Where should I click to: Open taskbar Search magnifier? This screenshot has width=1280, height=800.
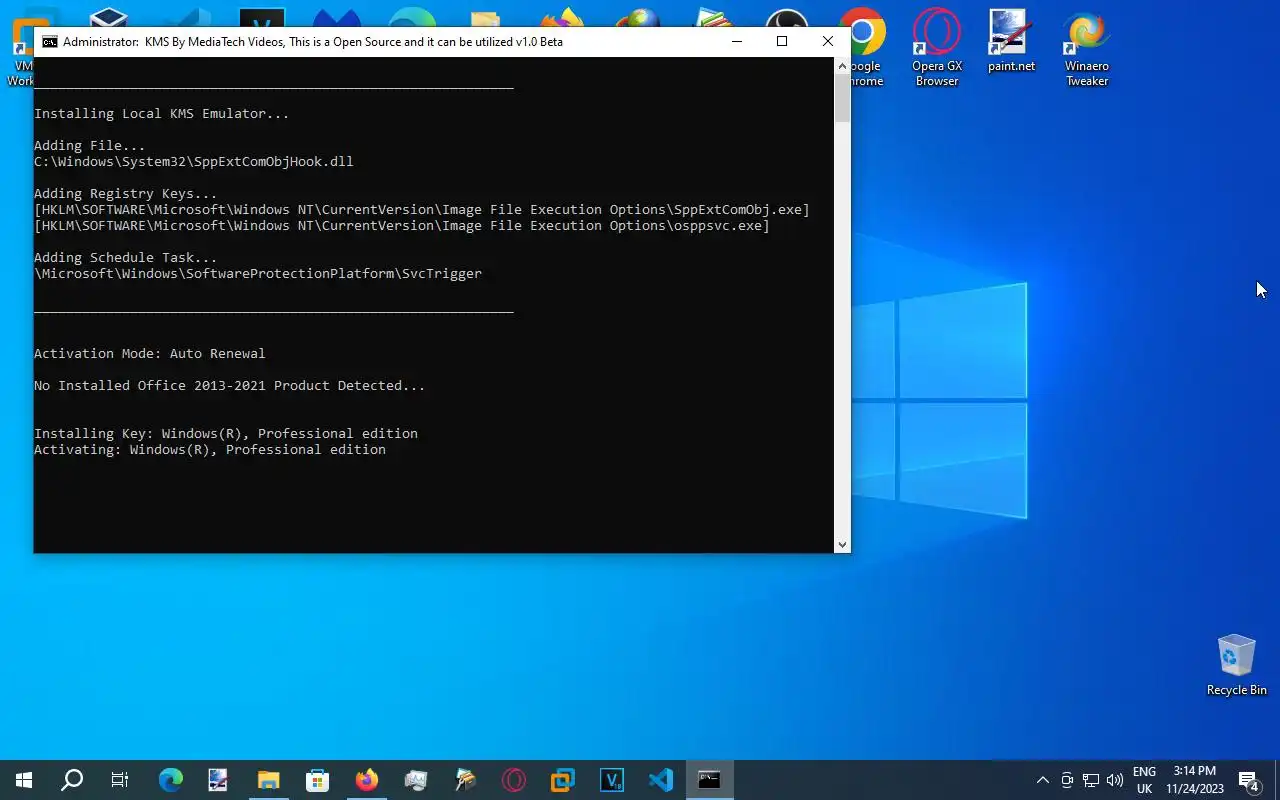coord(72,780)
